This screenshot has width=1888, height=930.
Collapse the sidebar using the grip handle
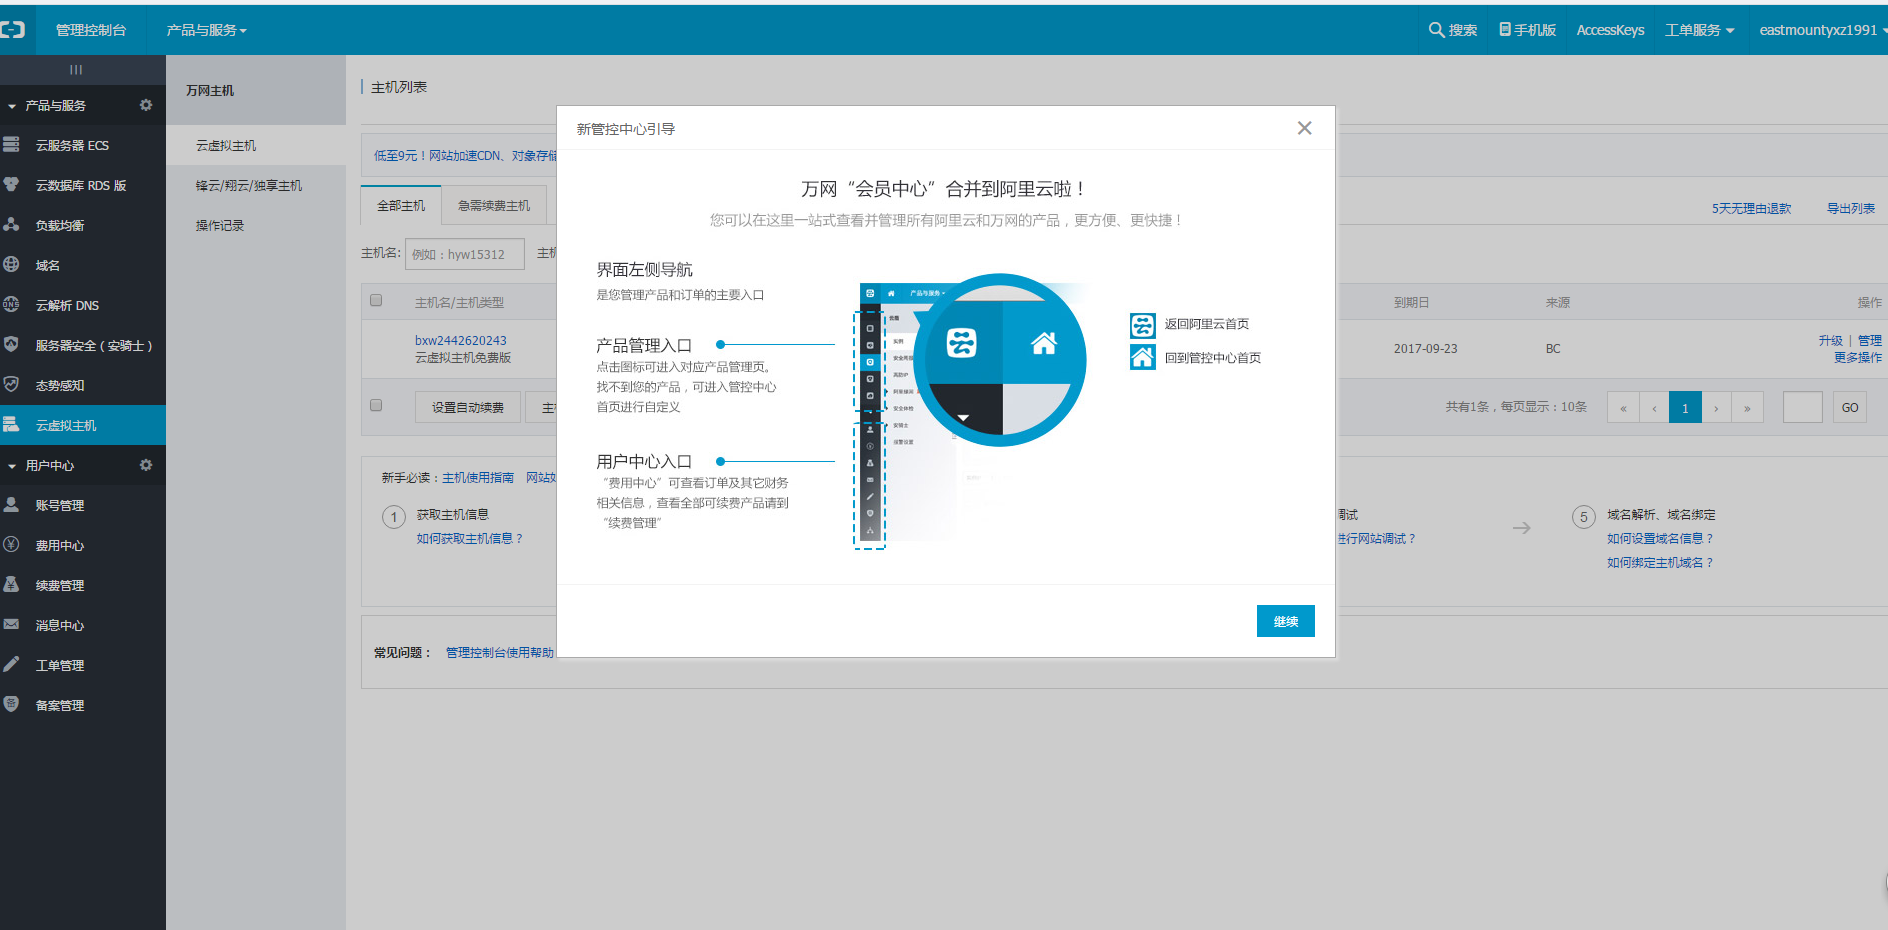(x=76, y=70)
